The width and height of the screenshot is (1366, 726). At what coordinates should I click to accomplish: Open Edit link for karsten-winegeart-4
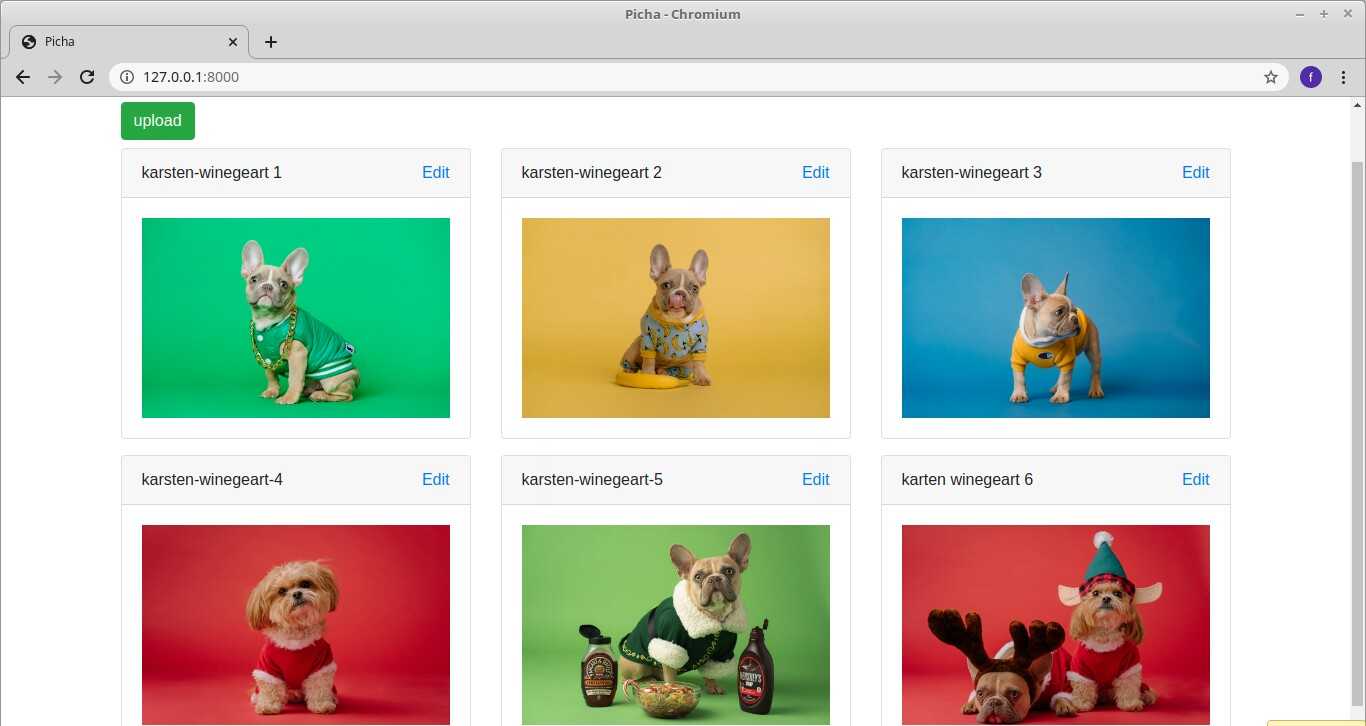tap(435, 479)
